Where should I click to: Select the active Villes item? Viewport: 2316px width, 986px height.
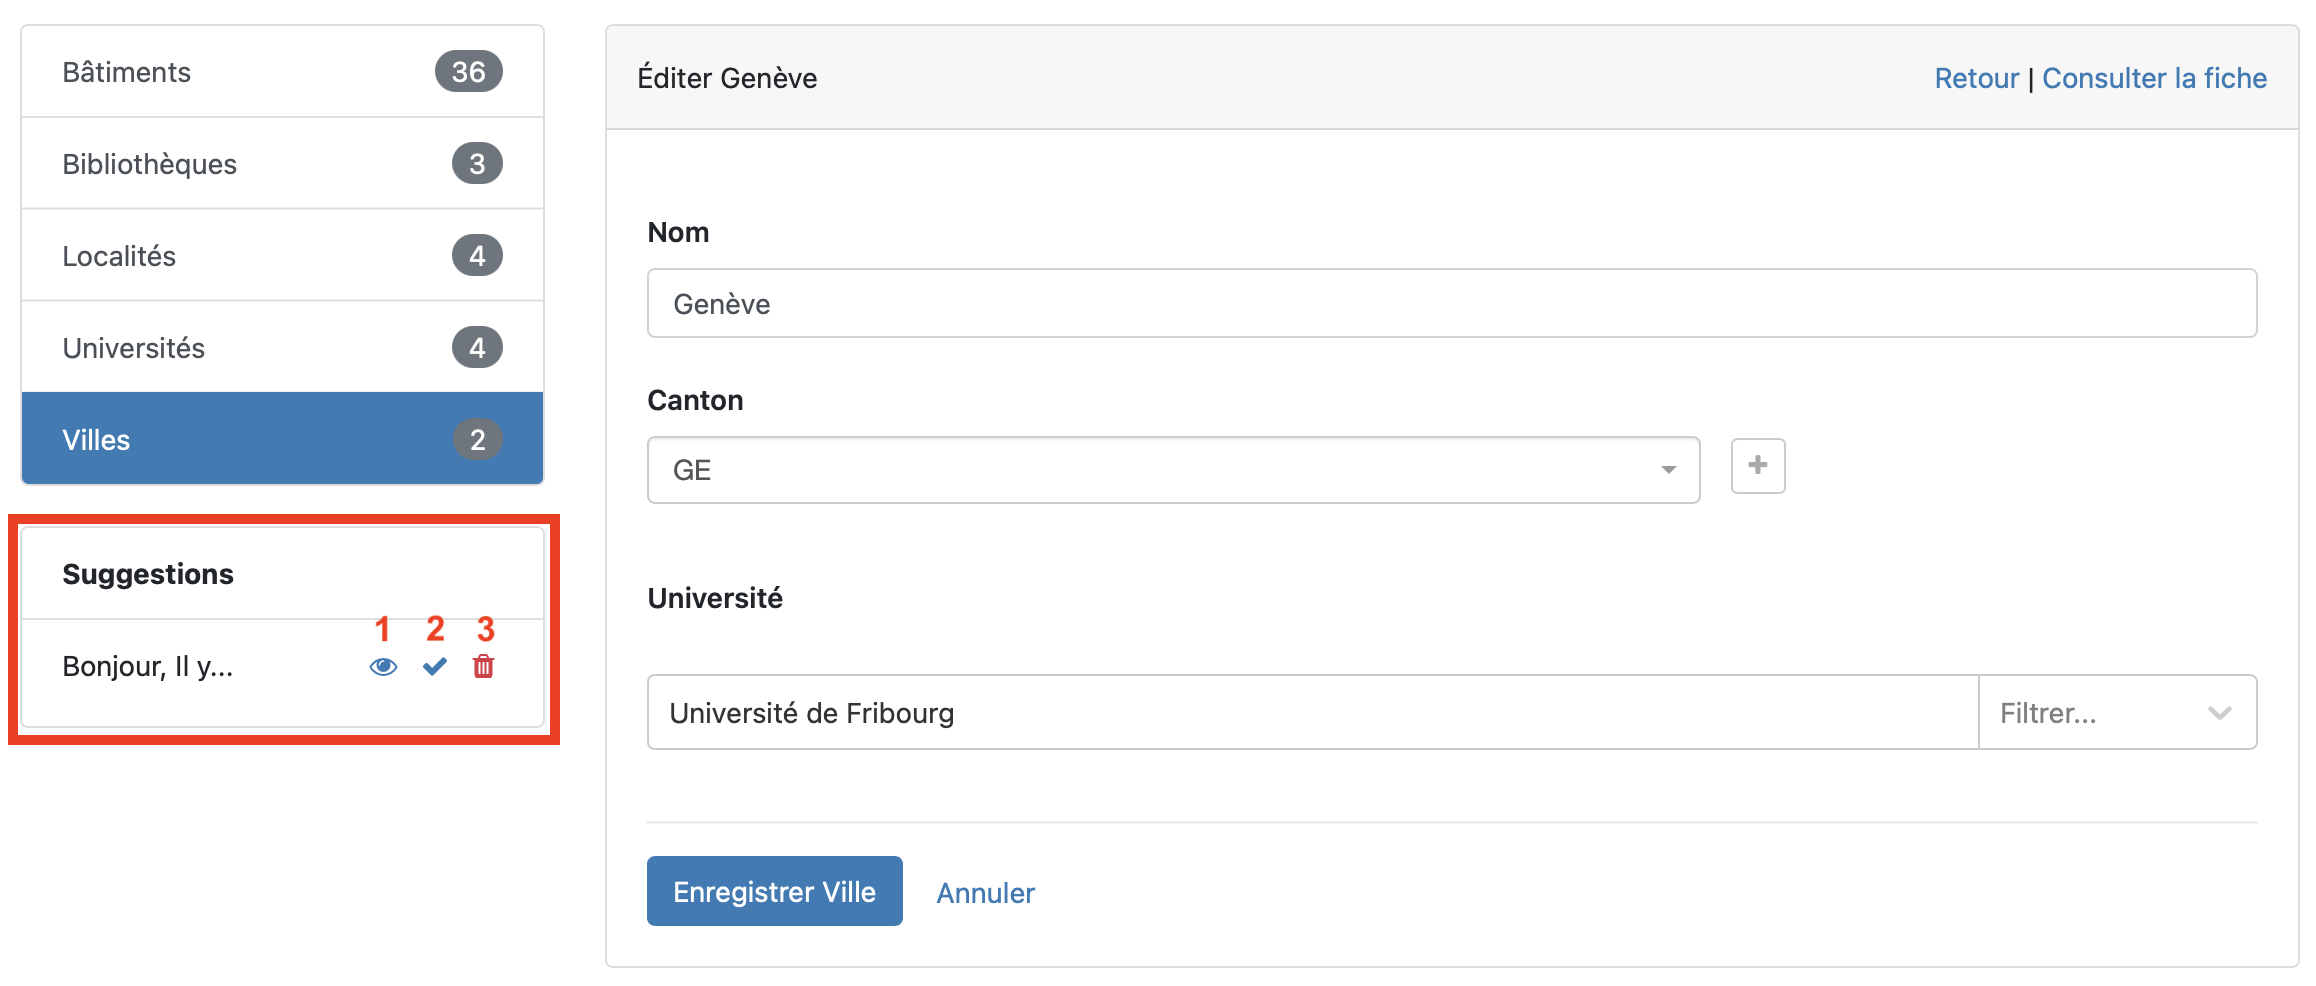pos(97,440)
